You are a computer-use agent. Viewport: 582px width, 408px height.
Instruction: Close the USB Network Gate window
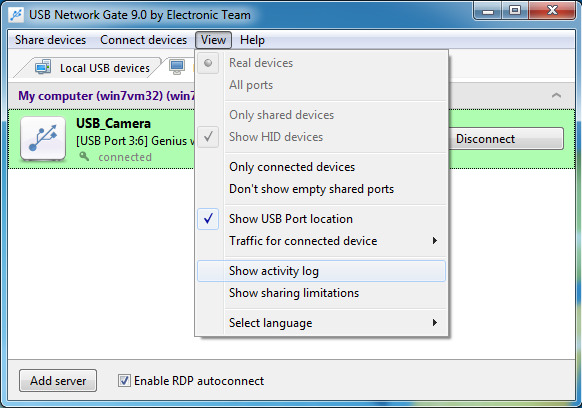(x=552, y=11)
